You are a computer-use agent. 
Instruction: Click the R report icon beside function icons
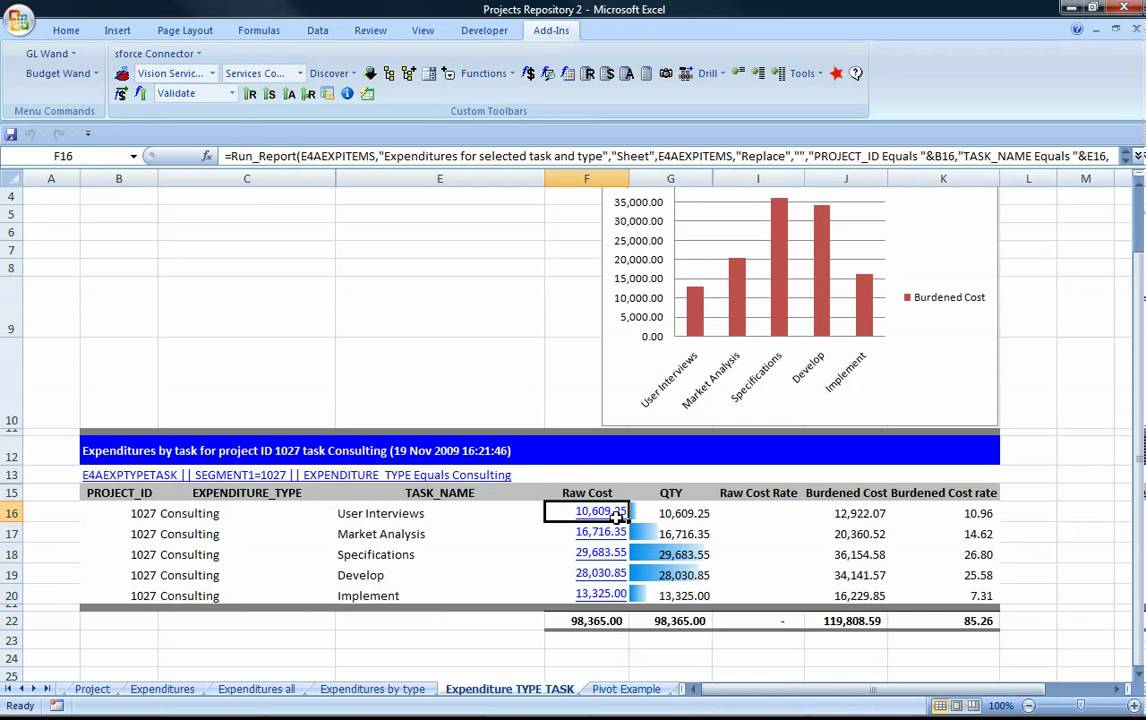pos(588,73)
